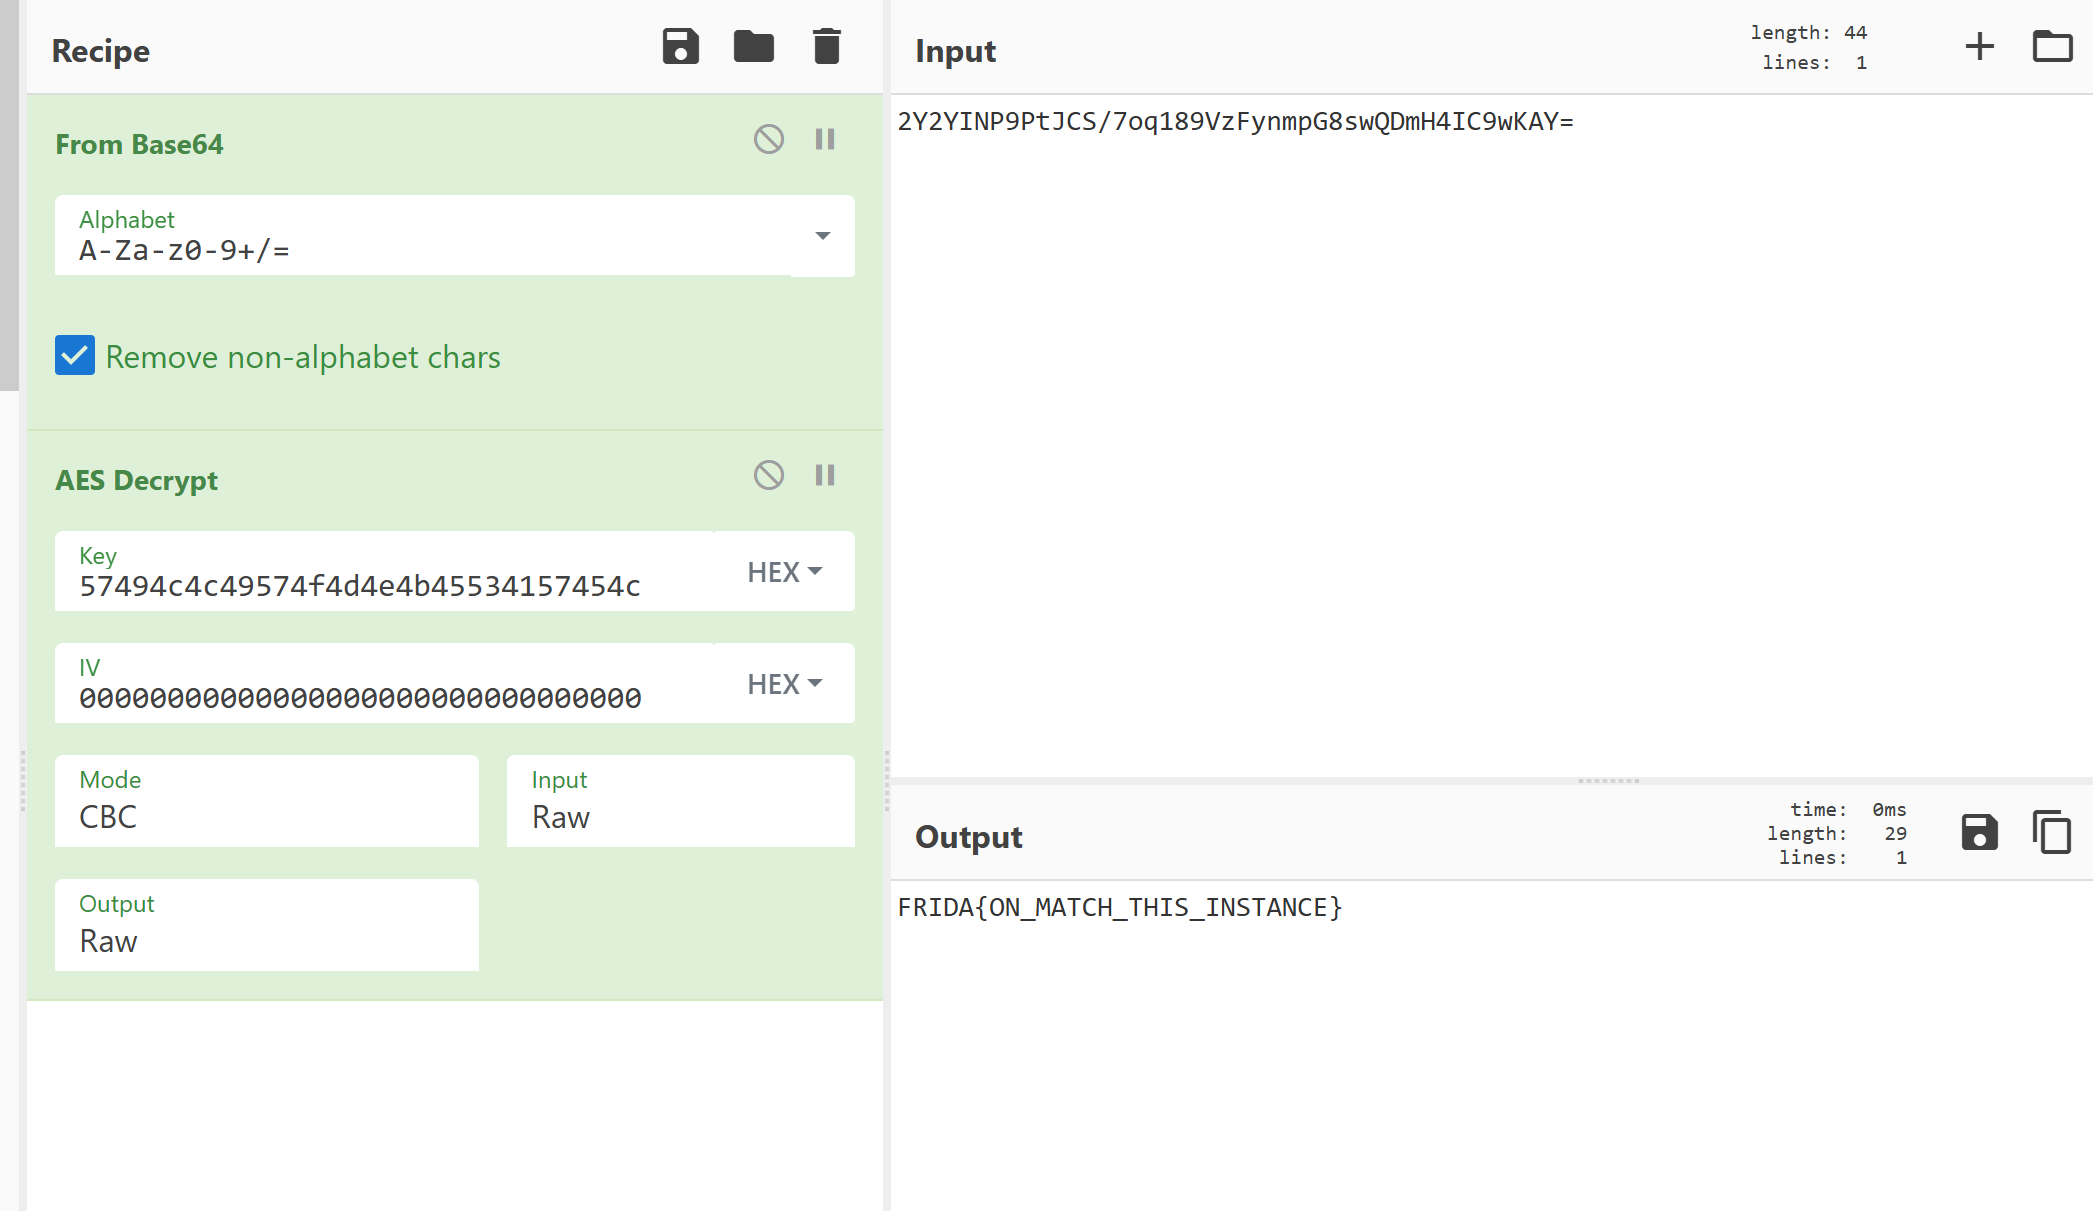Open Key format HEX dropdown

tap(785, 572)
